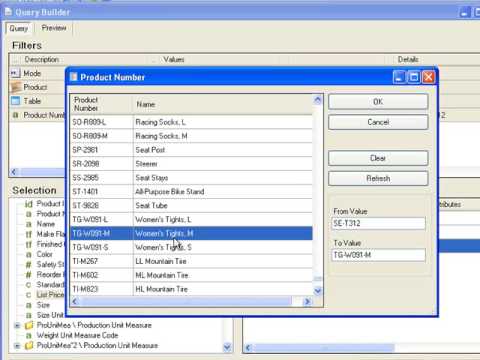Click the Product filter icon

click(x=16, y=87)
